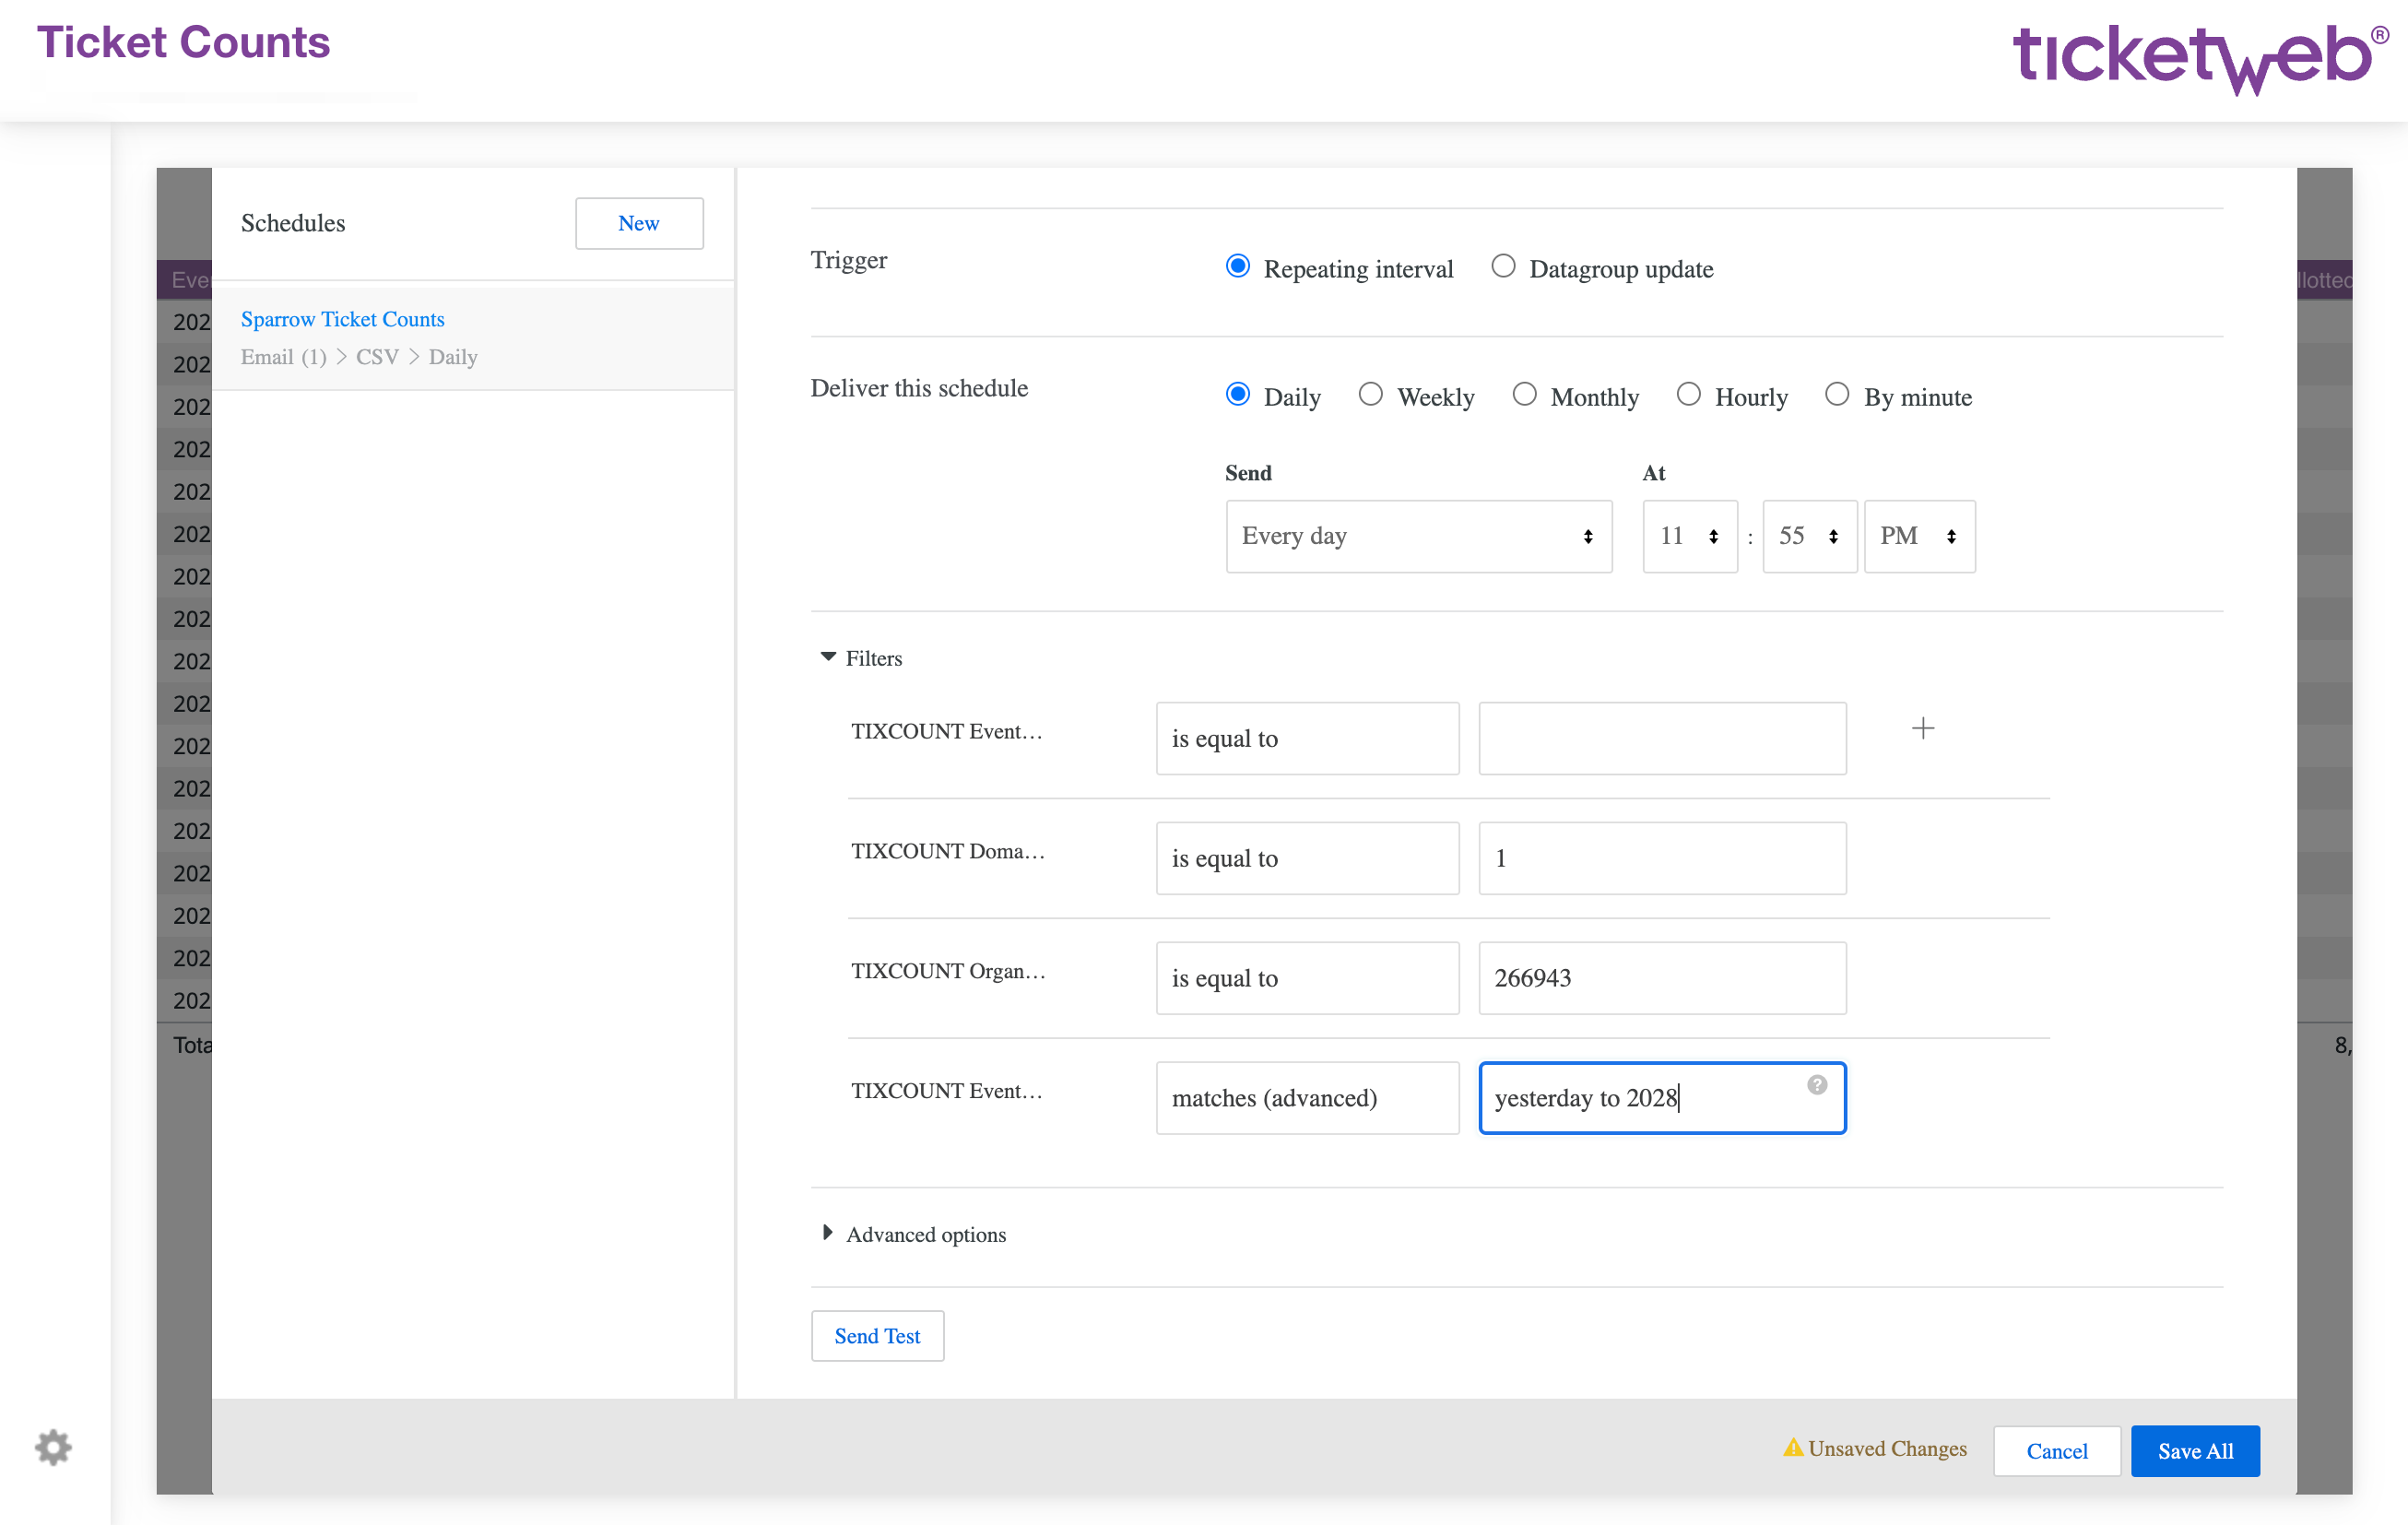The width and height of the screenshot is (2408, 1525).
Task: Open condition dropdown for TIXCOUNT Doma… filter
Action: click(1307, 858)
